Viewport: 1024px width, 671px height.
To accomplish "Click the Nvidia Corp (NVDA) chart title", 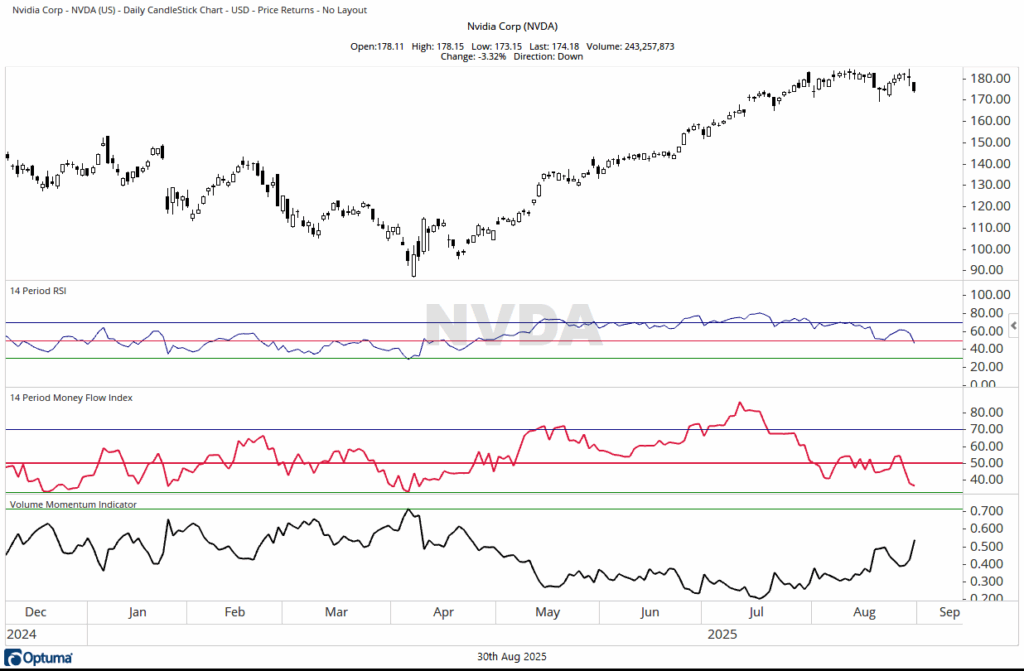I will pos(511,26).
